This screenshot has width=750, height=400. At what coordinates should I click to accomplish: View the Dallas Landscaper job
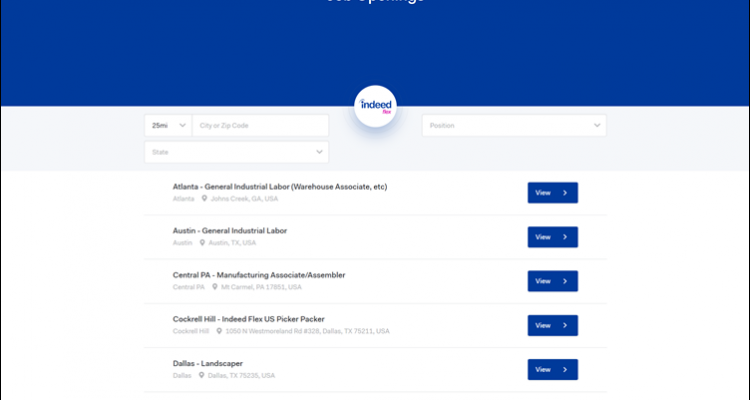point(552,369)
